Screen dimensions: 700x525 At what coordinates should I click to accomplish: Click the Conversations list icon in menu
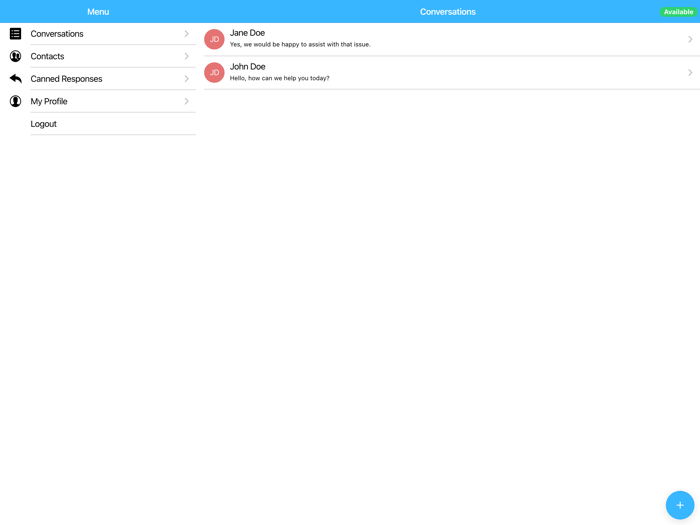tap(15, 33)
